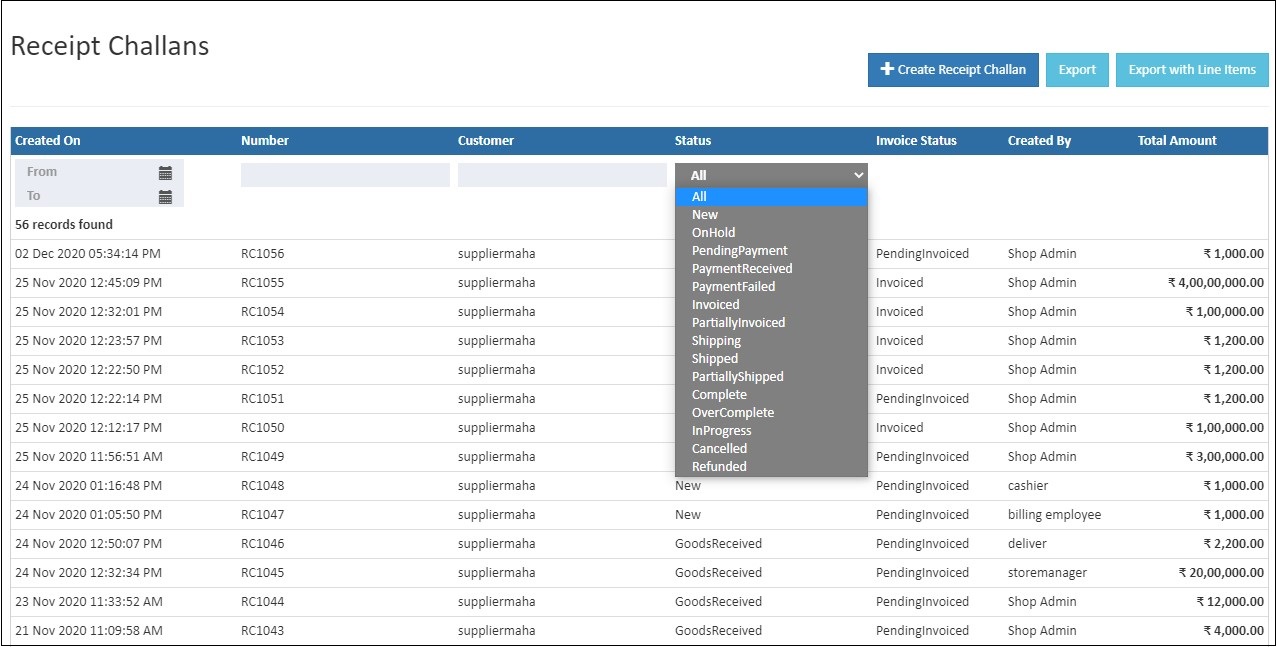Click amount ₹ 20,00,000.00

coord(1221,573)
